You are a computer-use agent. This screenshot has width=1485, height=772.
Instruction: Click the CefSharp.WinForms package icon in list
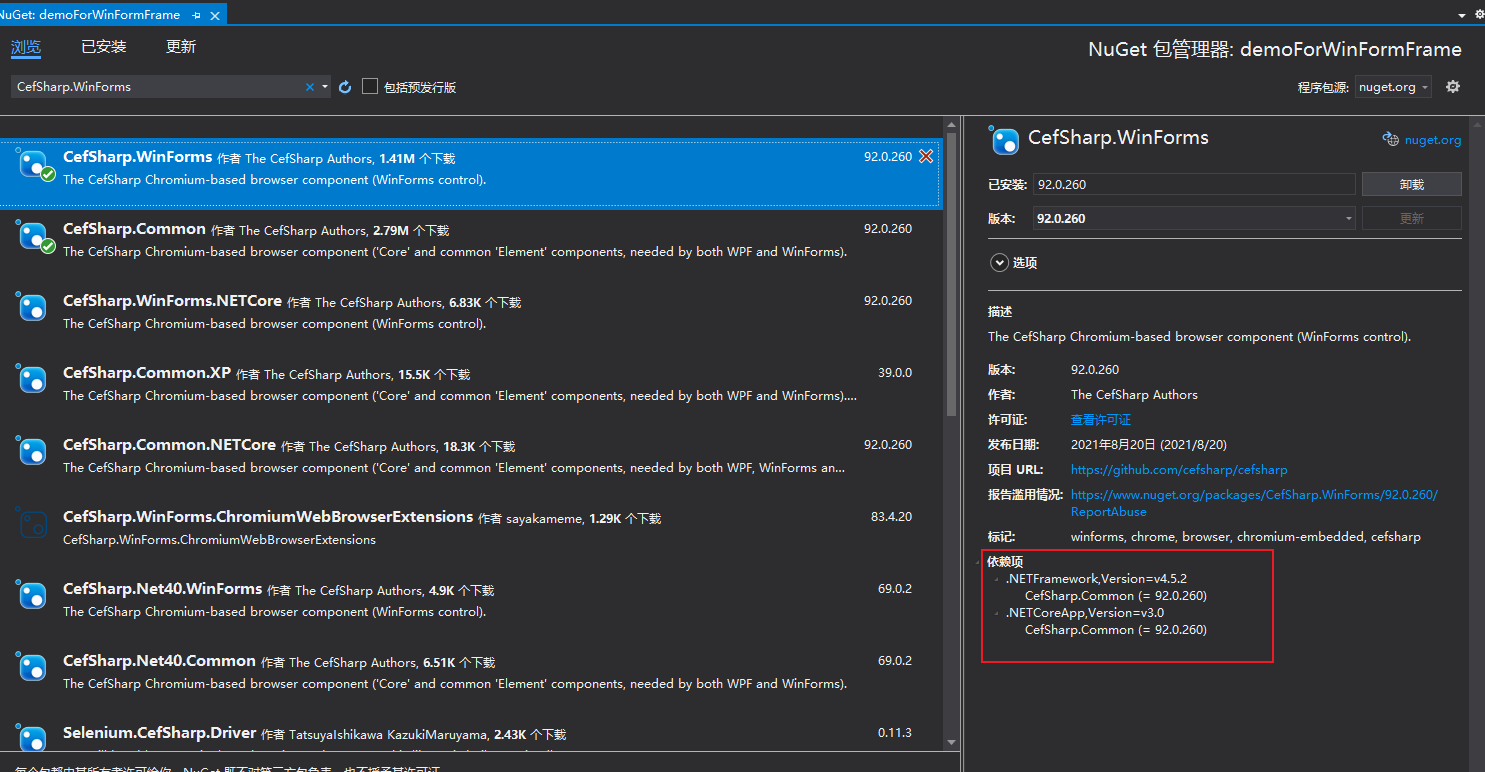35,164
